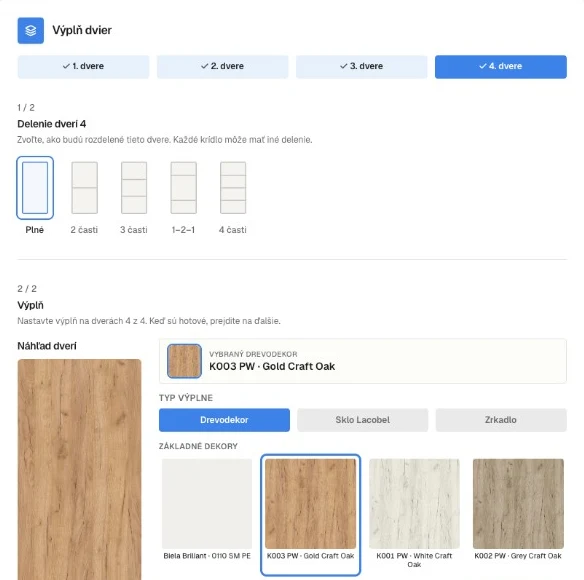Screen dimensions: 584x580
Task: Select the 4. dvere tab
Action: pos(501,67)
